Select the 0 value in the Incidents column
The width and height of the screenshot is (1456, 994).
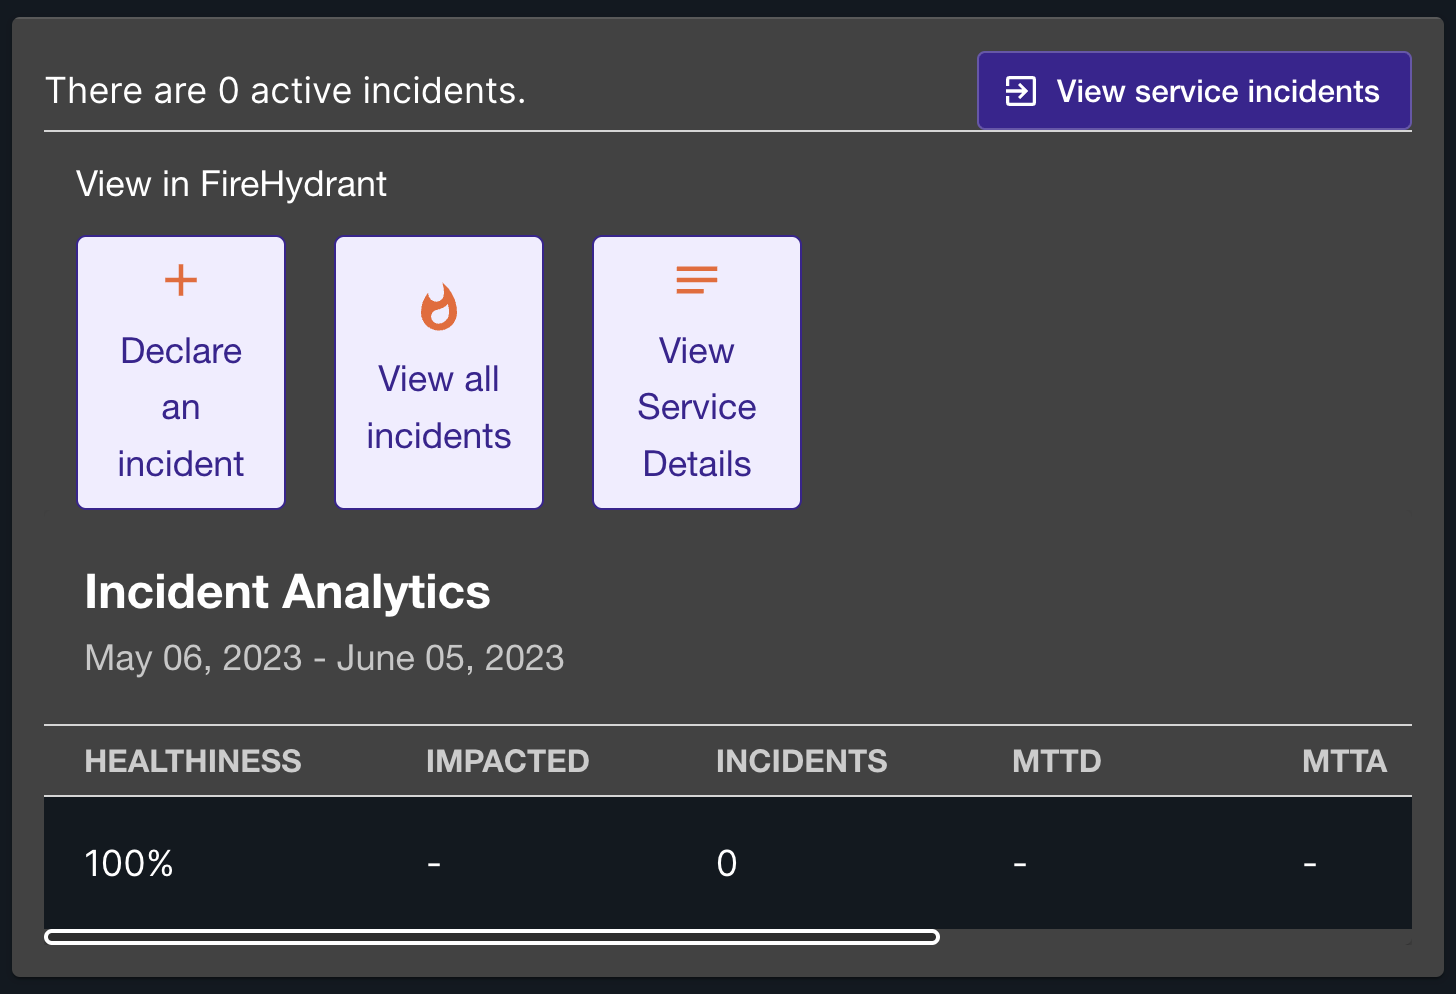coord(727,863)
